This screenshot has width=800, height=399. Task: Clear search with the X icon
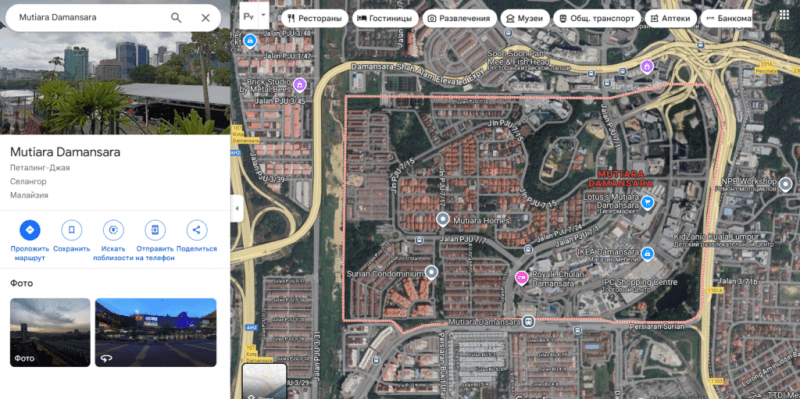pyautogui.click(x=206, y=18)
